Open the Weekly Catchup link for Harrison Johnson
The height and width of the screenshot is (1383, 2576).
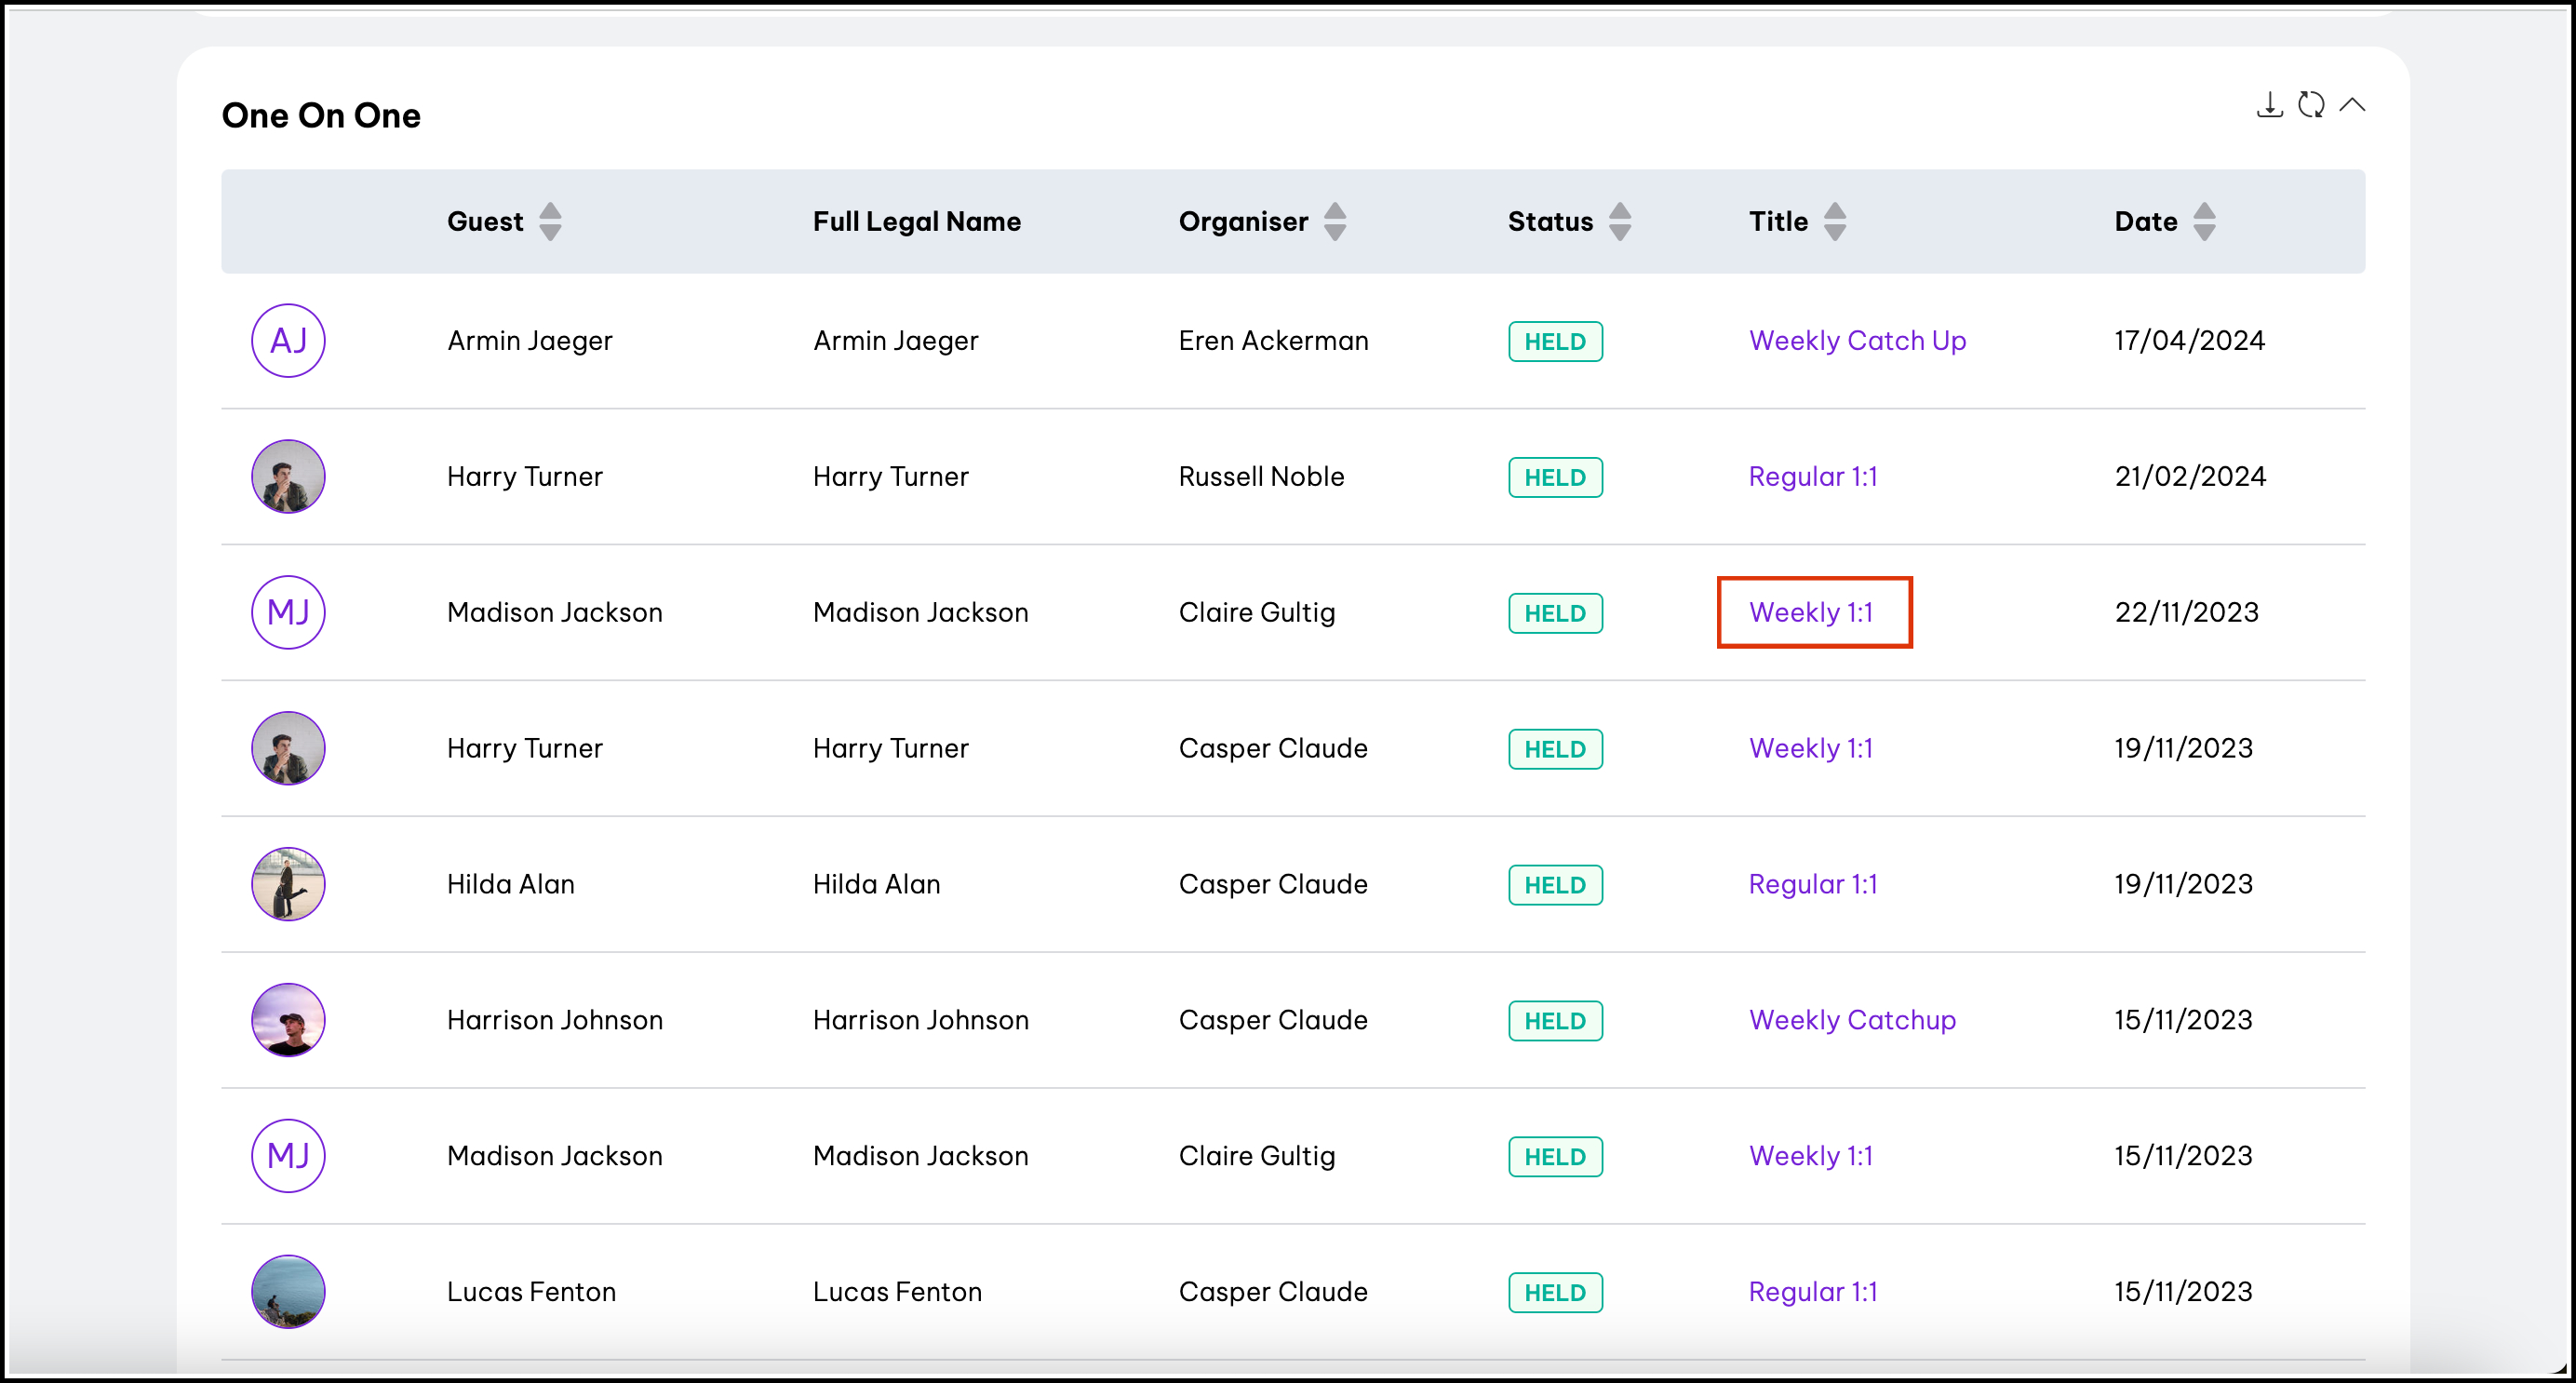pyautogui.click(x=1851, y=1020)
